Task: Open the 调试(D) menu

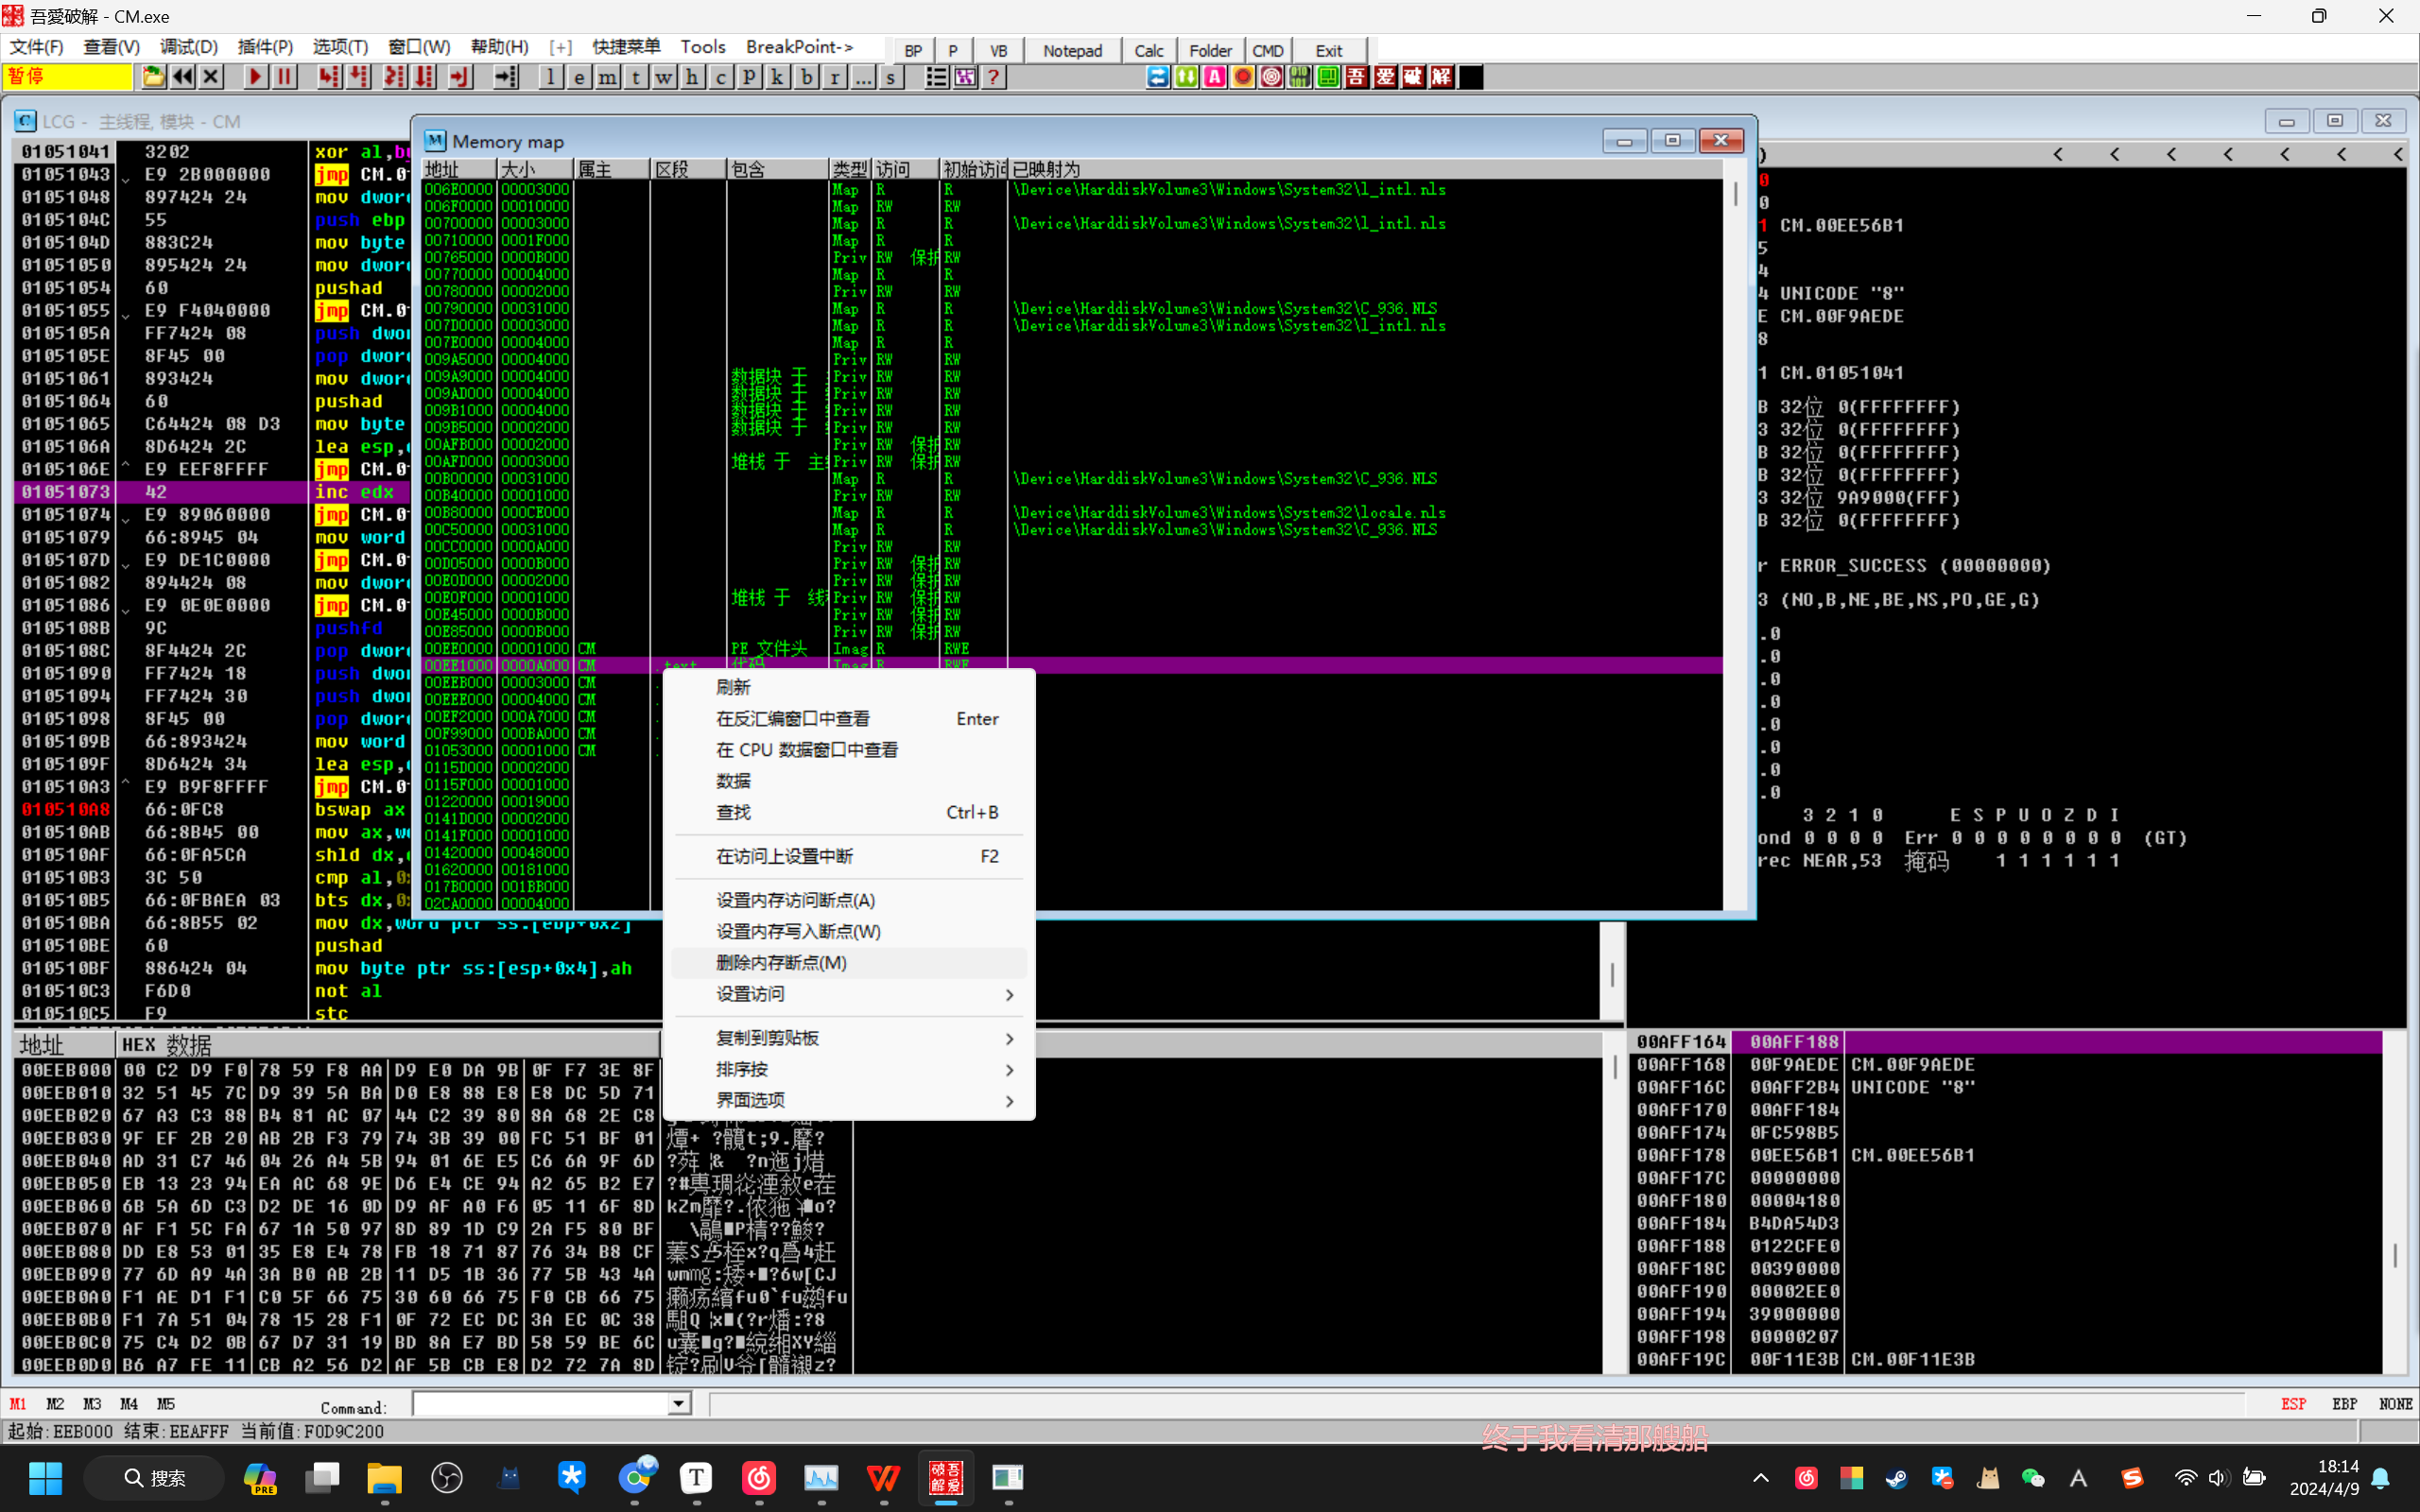Action: pyautogui.click(x=188, y=47)
